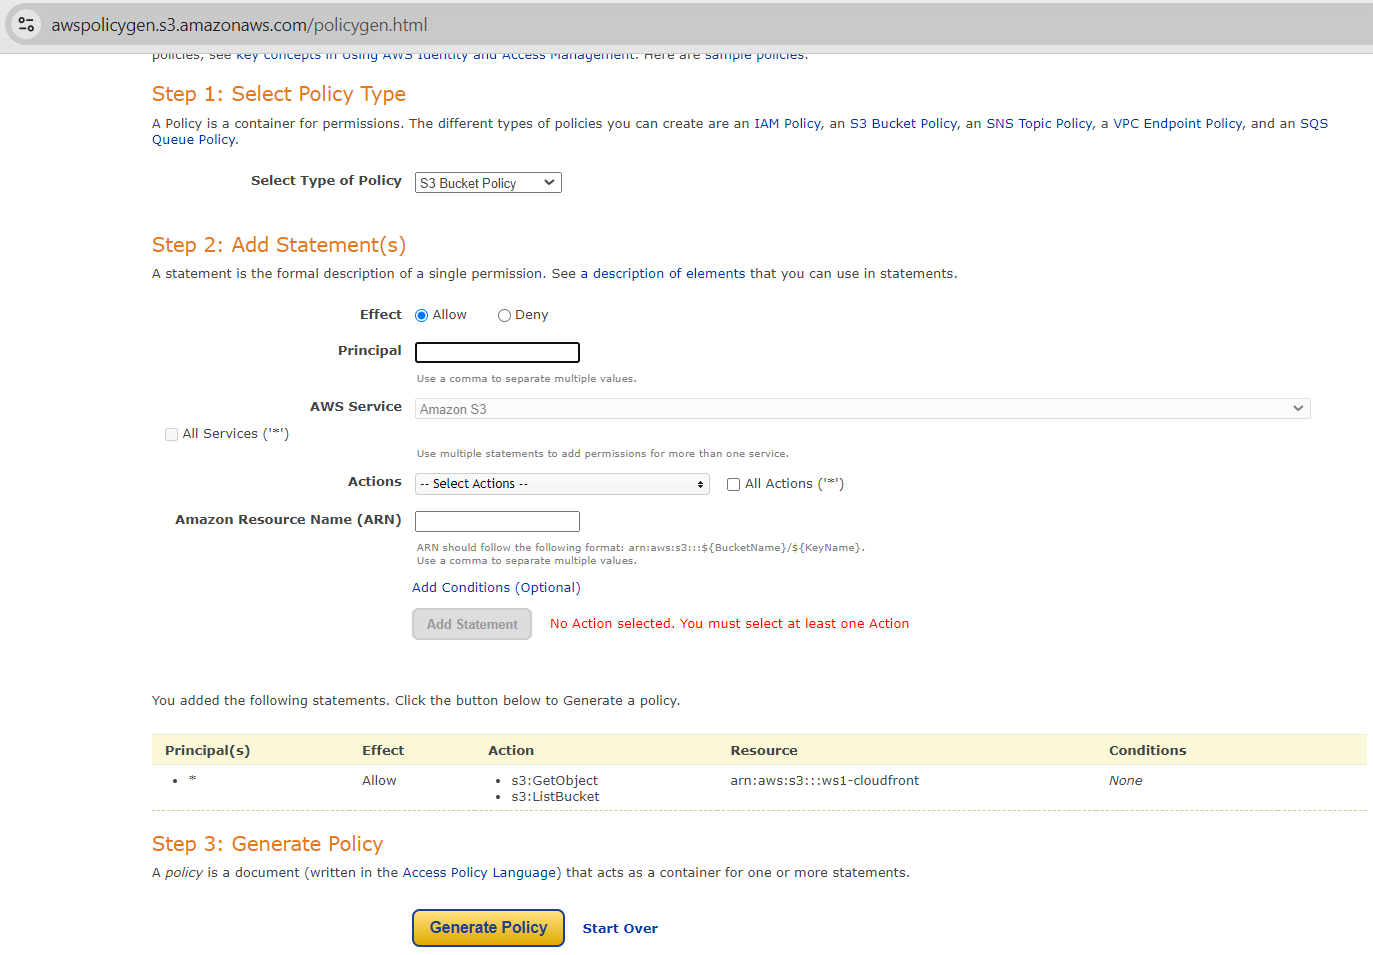Open the SNS Topic Policy link
This screenshot has height=955, width=1373.
[x=1039, y=124]
